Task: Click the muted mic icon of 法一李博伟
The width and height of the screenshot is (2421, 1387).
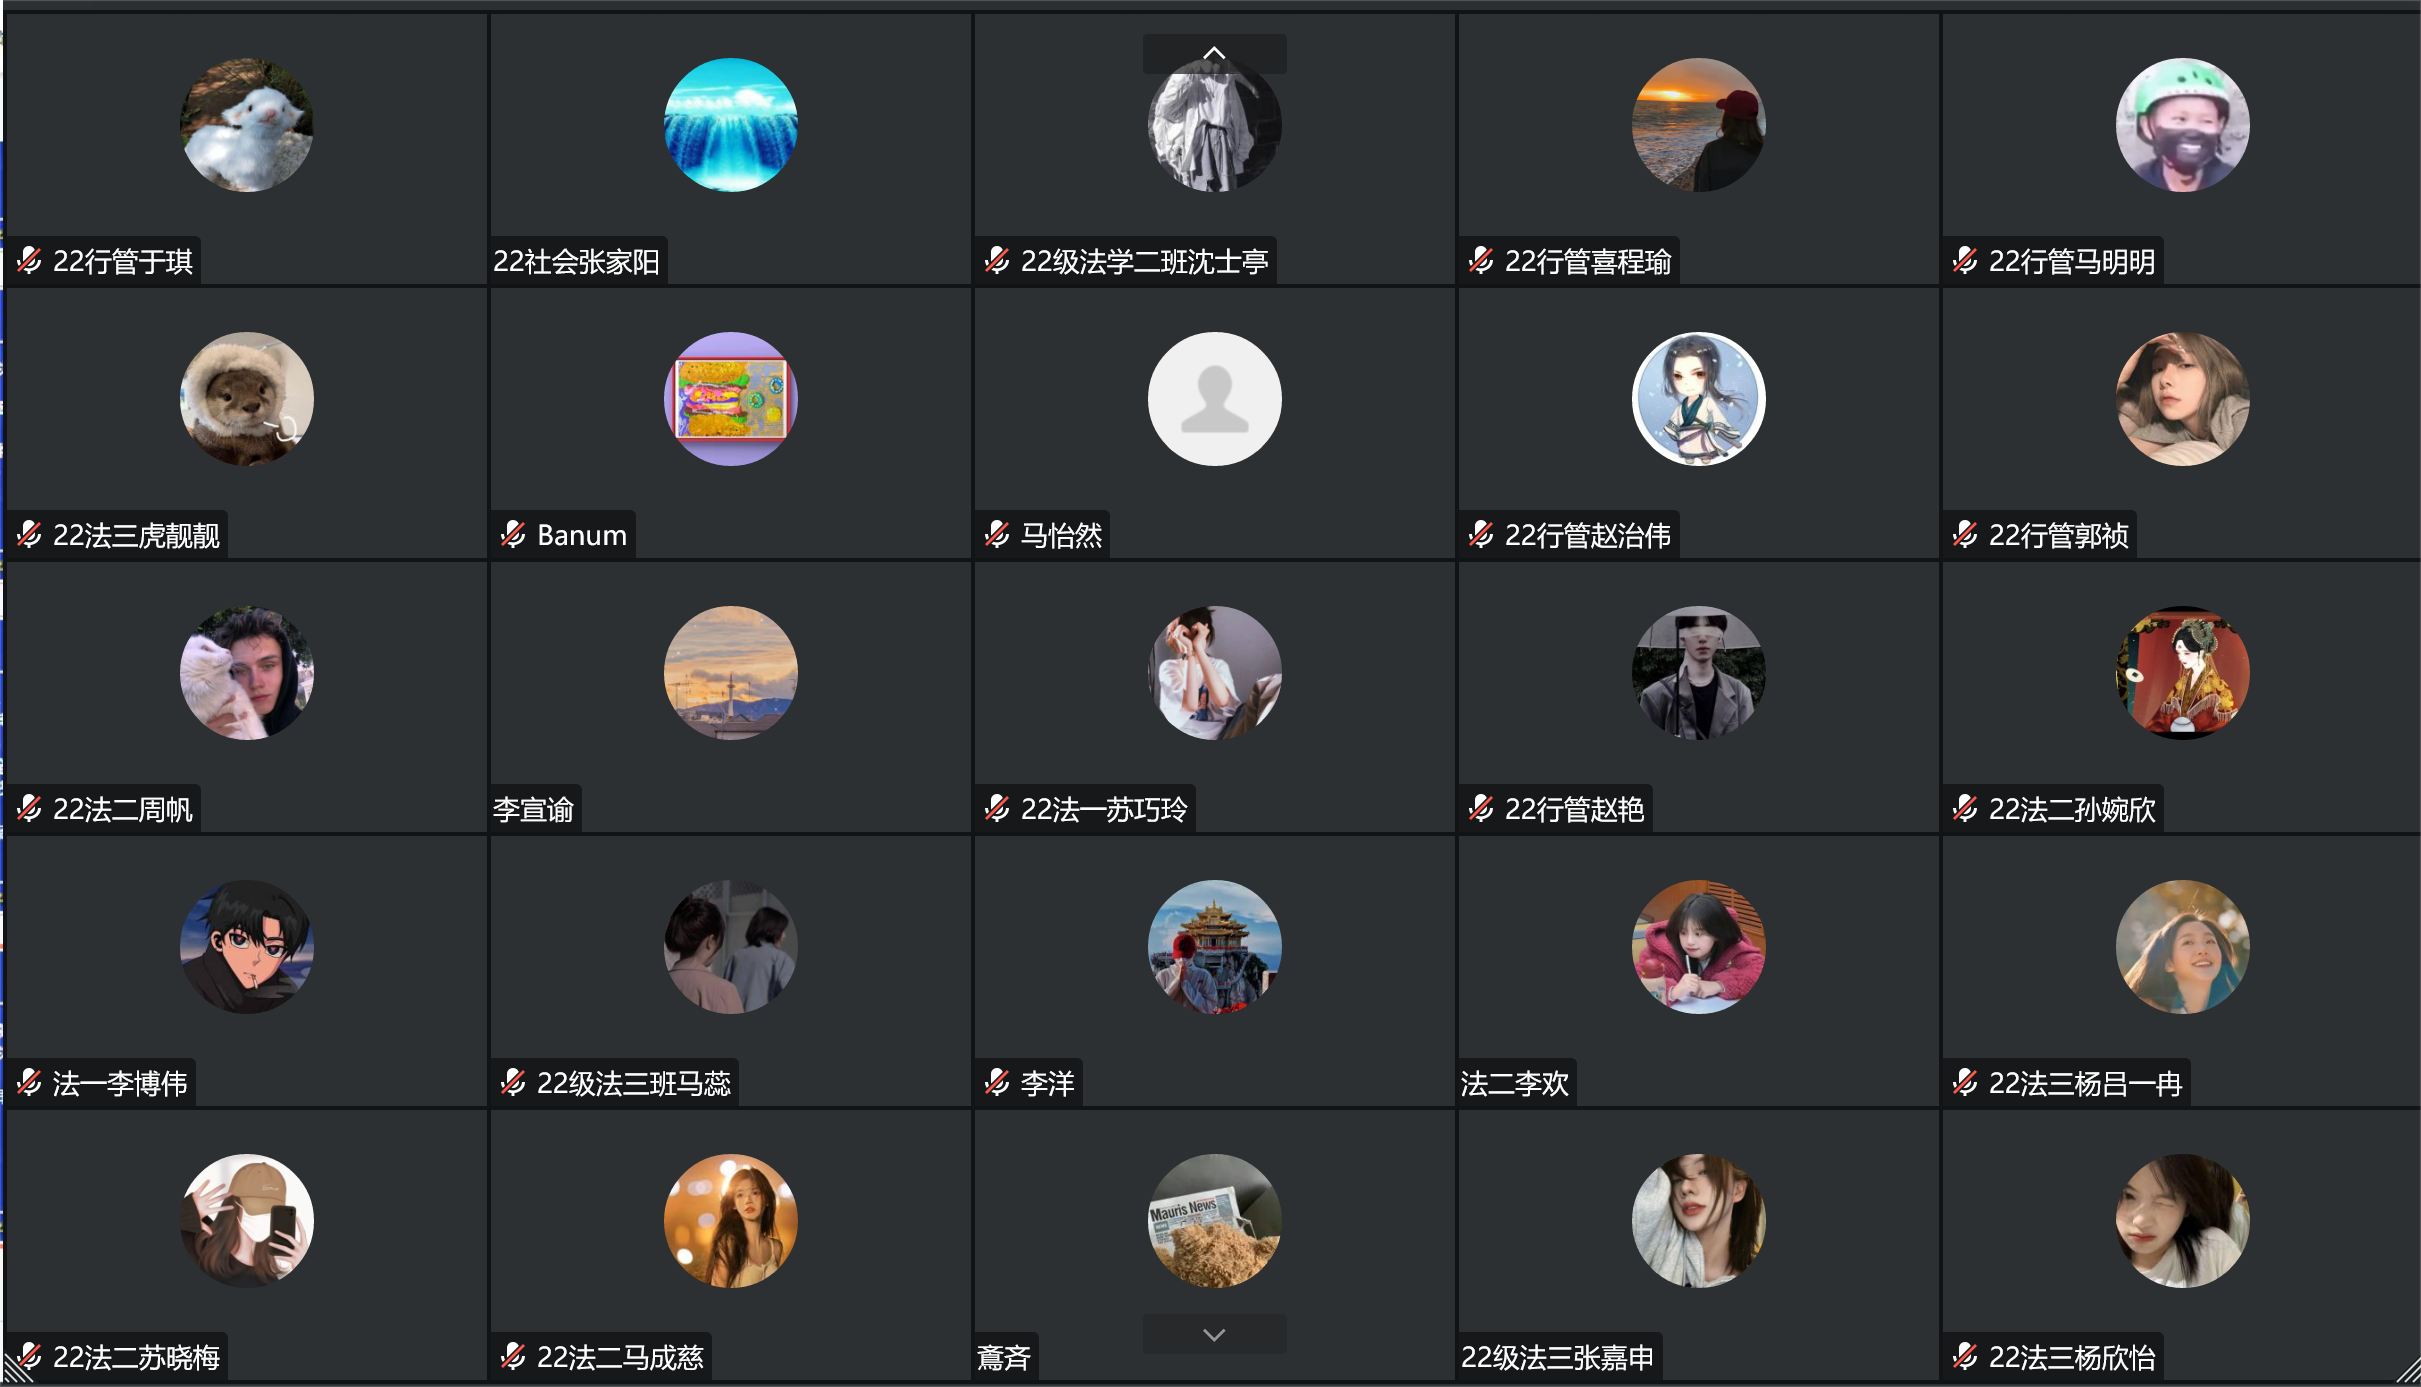Action: click(x=30, y=1083)
